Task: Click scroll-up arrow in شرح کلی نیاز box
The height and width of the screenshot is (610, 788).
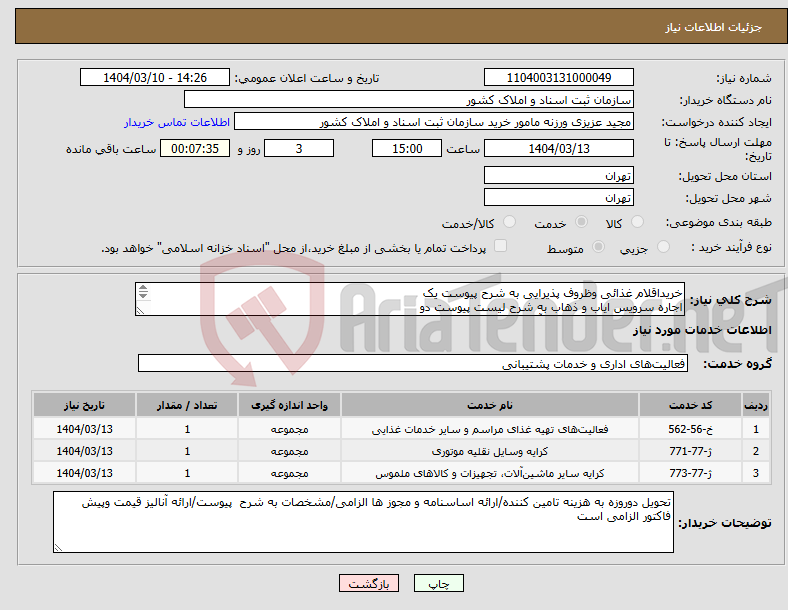Action: point(143,287)
